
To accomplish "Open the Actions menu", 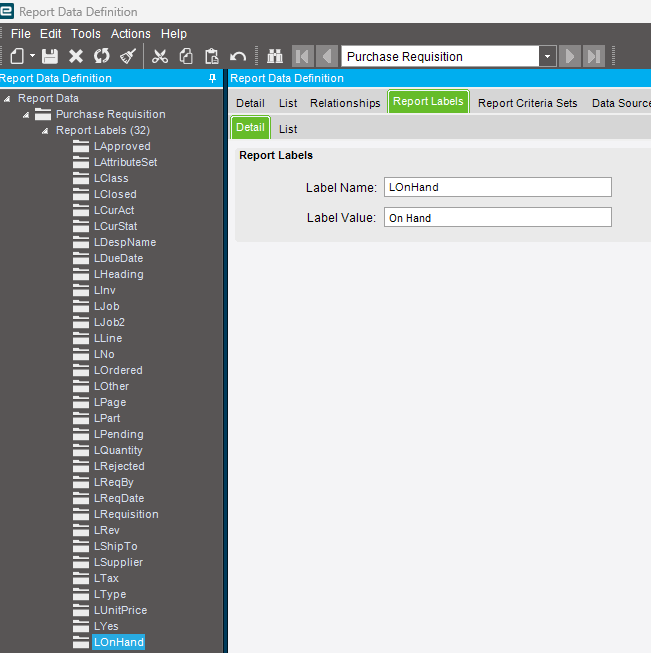I will (x=130, y=34).
